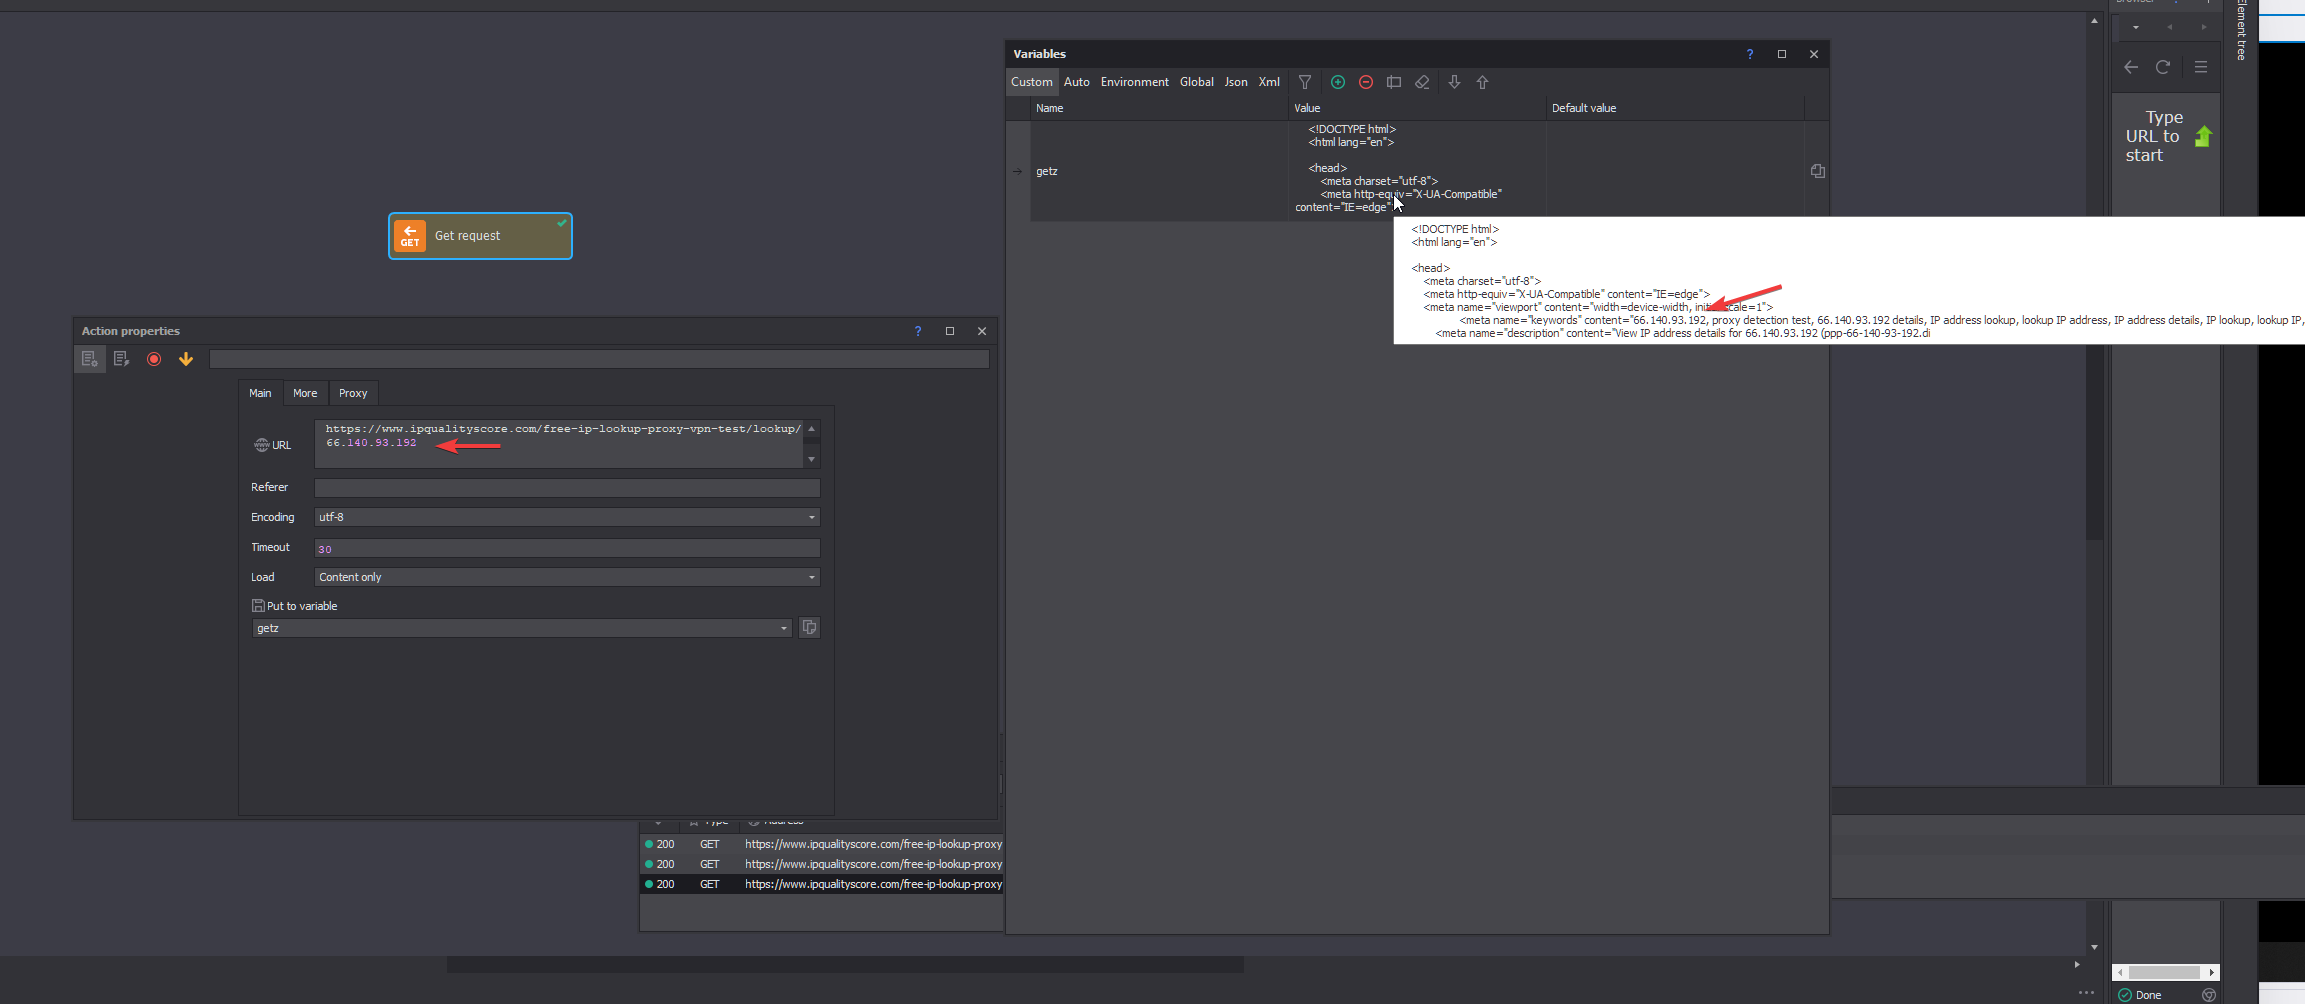The height and width of the screenshot is (1004, 2305).
Task: Click the rename variable icon in Variables toolbar
Action: [x=1394, y=82]
